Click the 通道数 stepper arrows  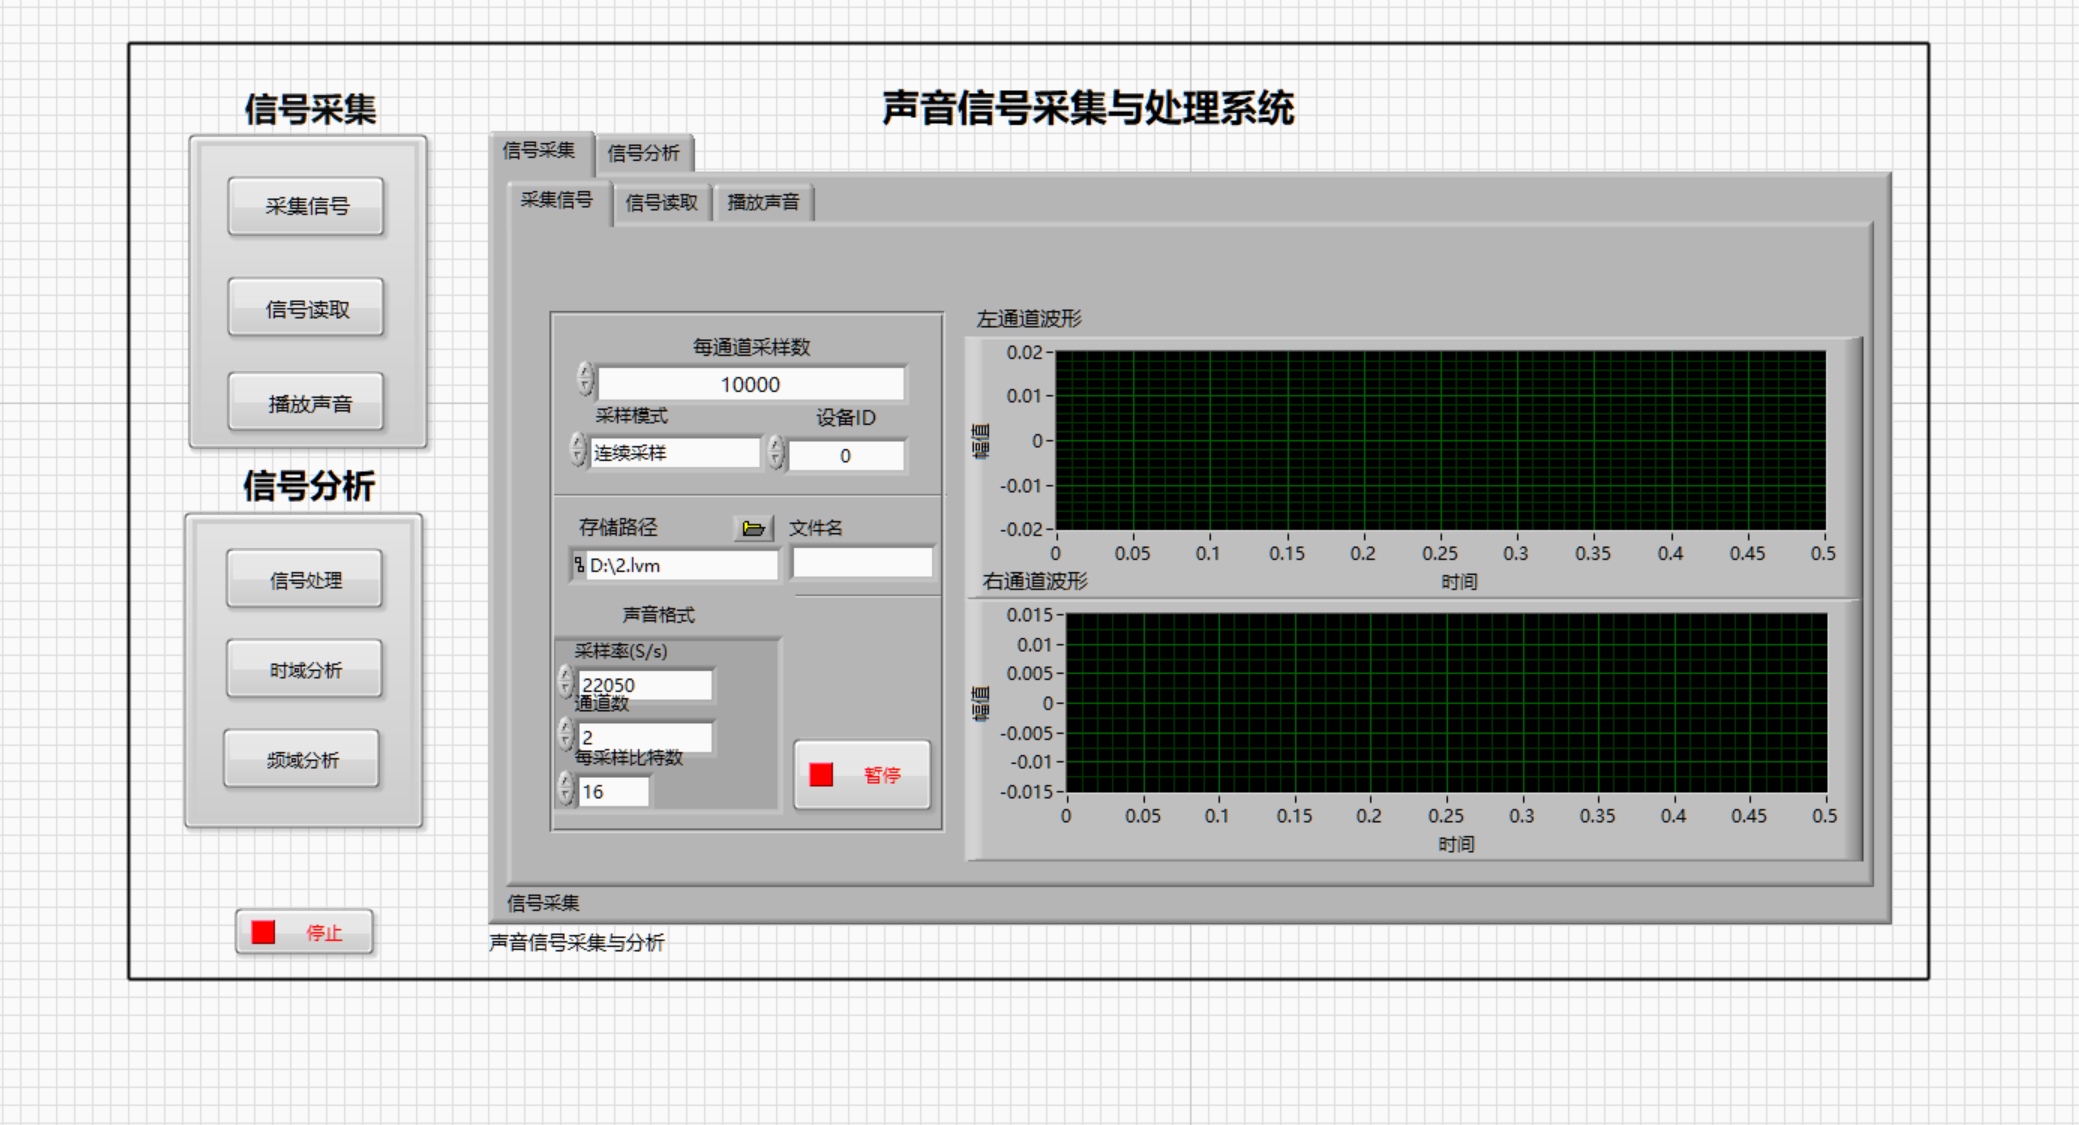tap(565, 735)
